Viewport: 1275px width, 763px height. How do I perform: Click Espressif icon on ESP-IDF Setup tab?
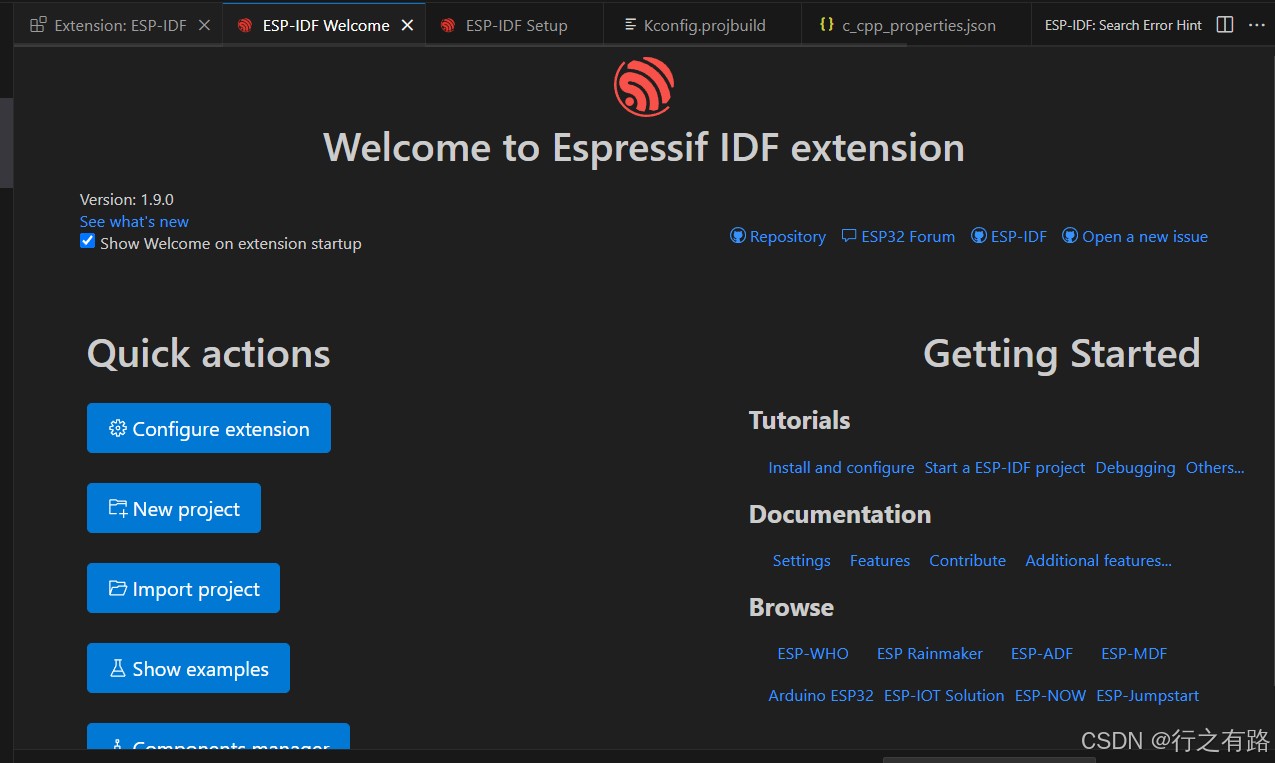tap(448, 25)
